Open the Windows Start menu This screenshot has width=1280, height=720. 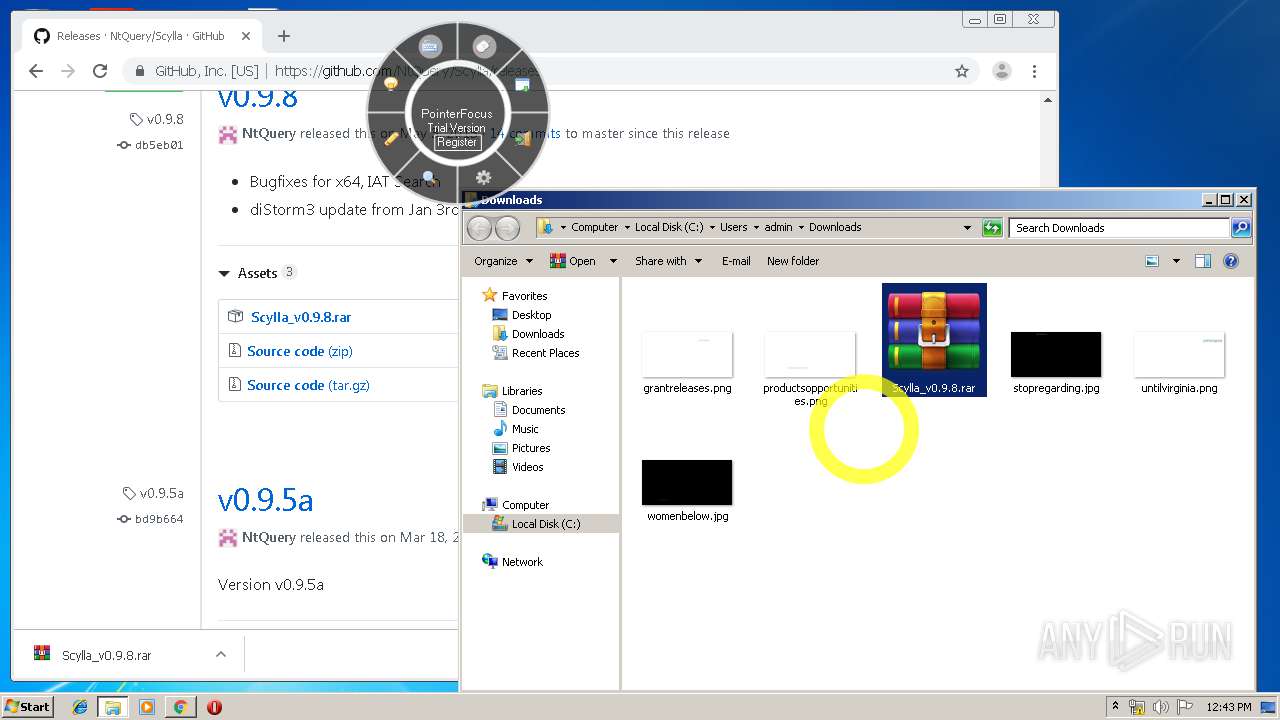coord(28,706)
